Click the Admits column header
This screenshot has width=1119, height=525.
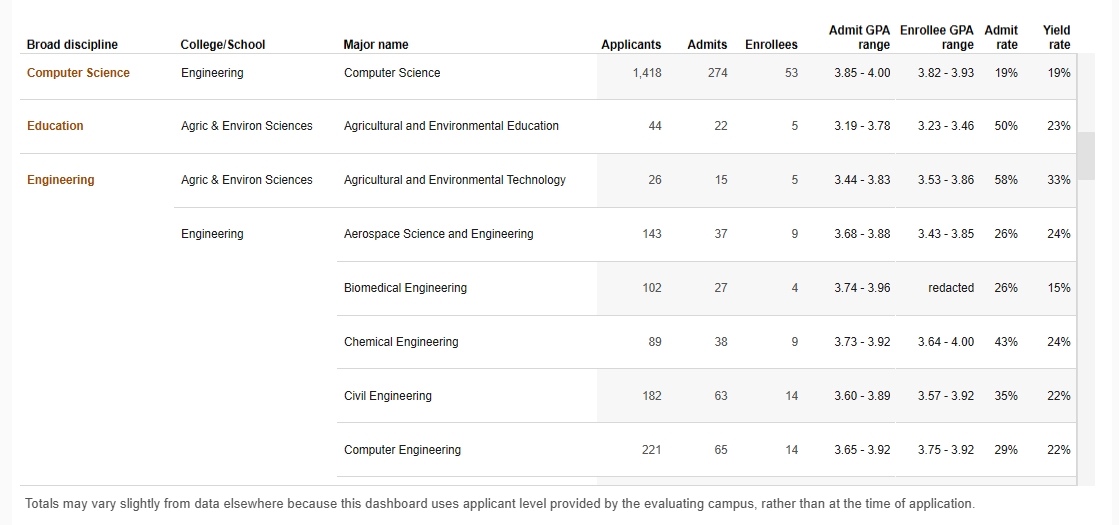(707, 45)
